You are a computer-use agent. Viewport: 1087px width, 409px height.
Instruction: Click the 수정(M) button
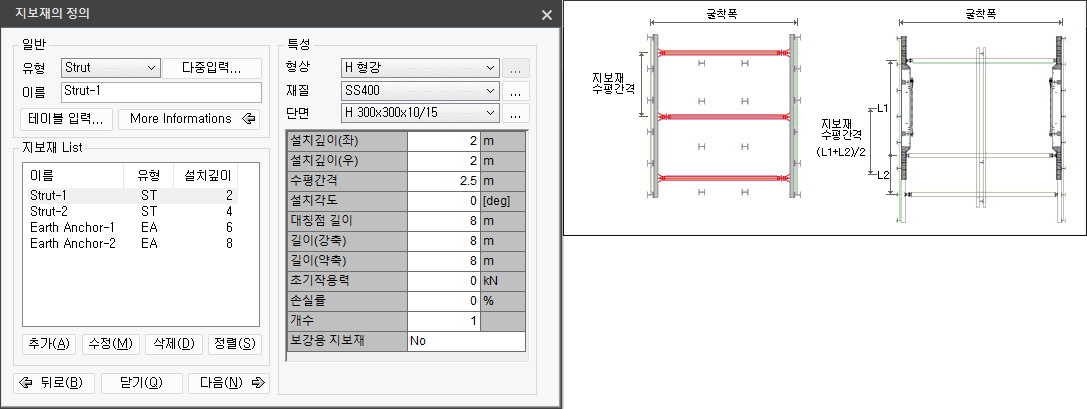[x=110, y=343]
